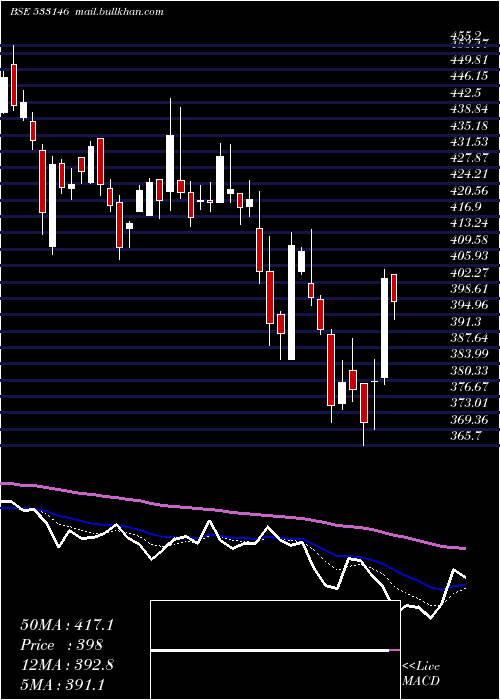This screenshot has height=700, width=500.
Task: Click the 394.96 price axis label
Action: [469, 305]
